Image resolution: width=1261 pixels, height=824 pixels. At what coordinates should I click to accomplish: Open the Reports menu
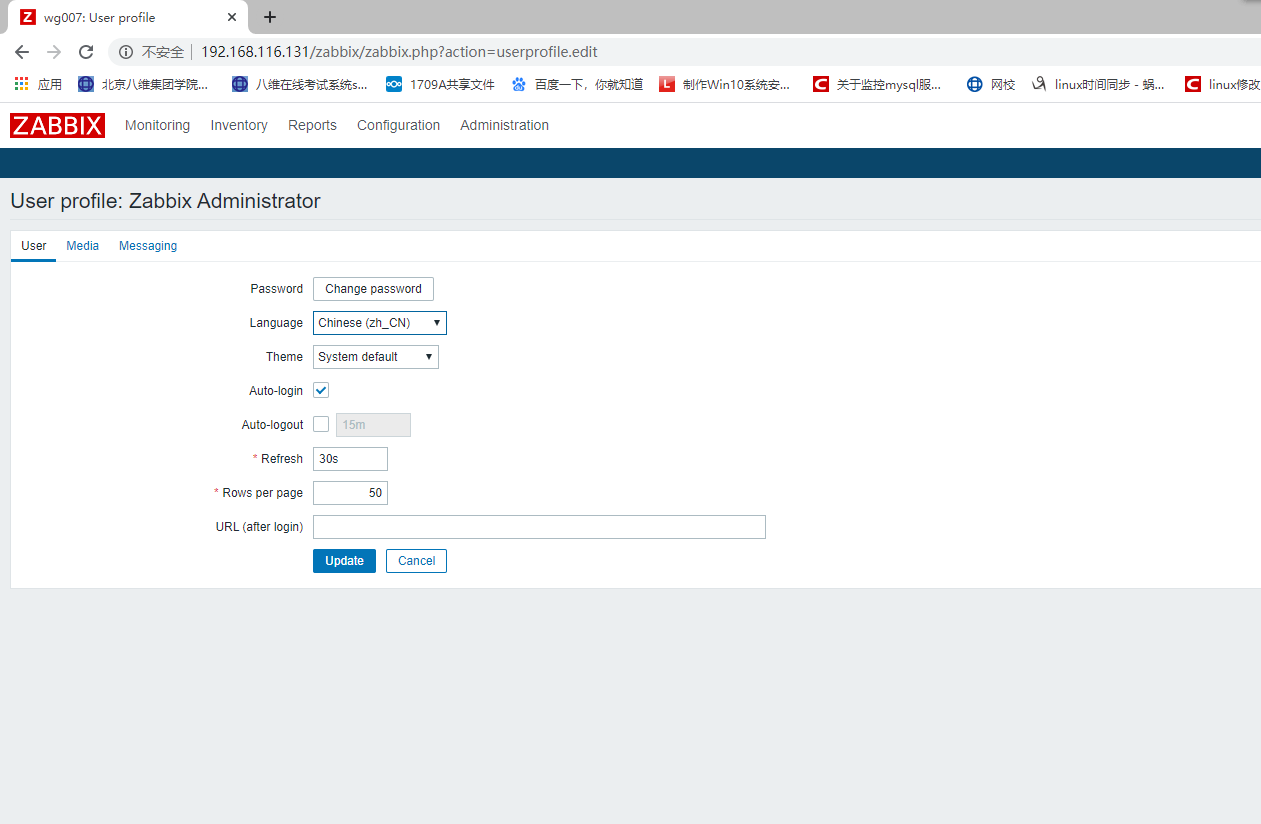pyautogui.click(x=312, y=125)
